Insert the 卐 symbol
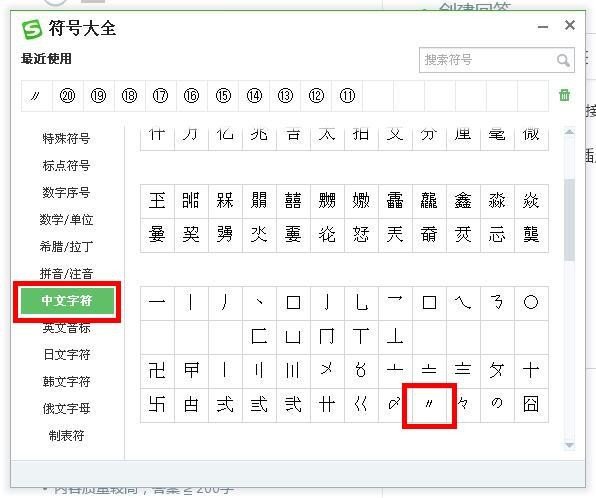596x498 pixels. pyautogui.click(x=157, y=405)
